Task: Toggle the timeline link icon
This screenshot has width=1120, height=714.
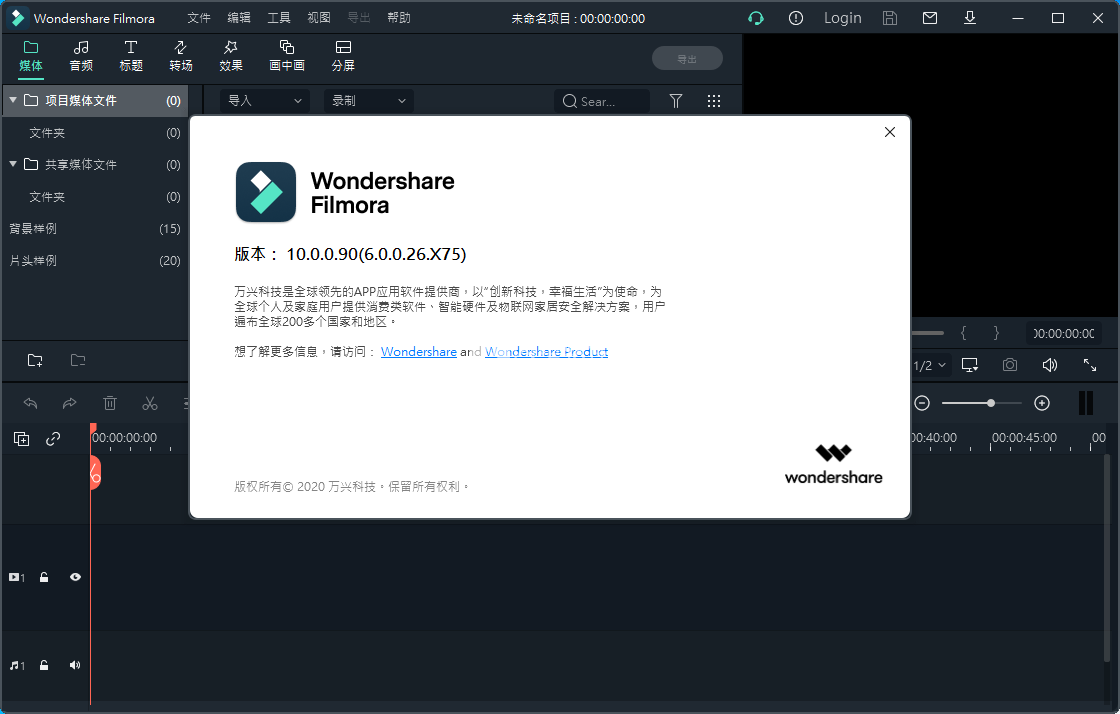Action: (x=53, y=439)
